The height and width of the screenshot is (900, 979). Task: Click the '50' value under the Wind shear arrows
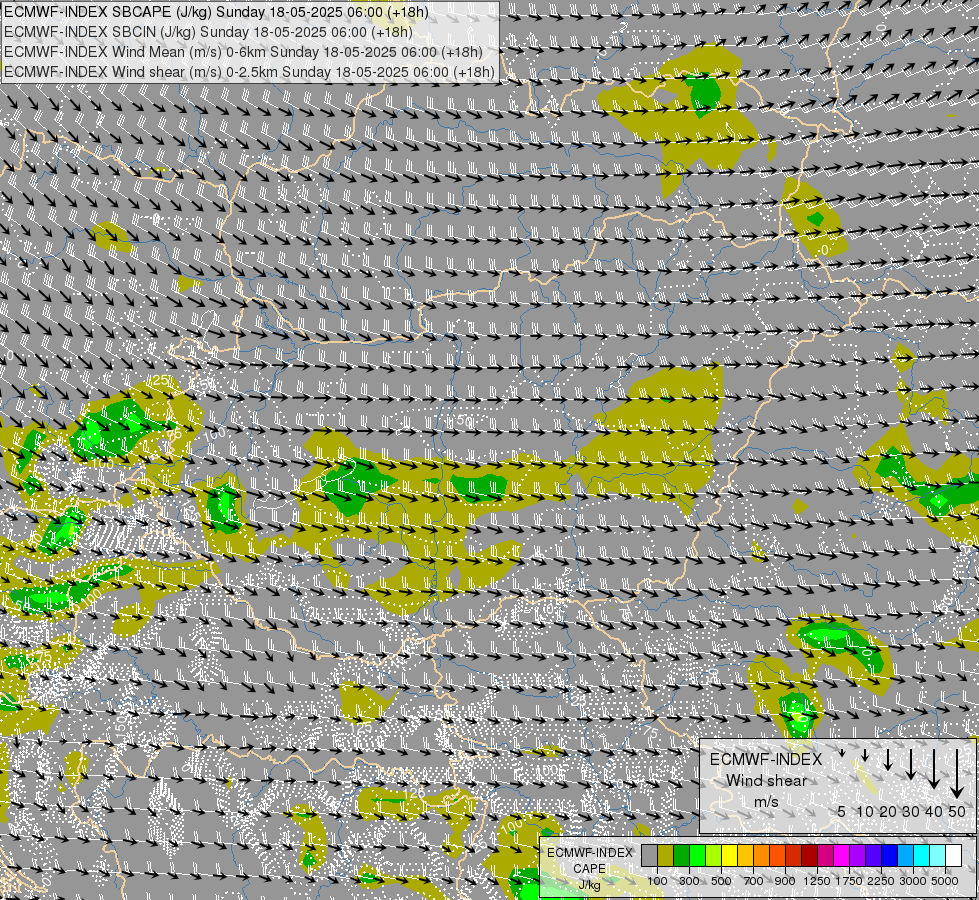(957, 811)
